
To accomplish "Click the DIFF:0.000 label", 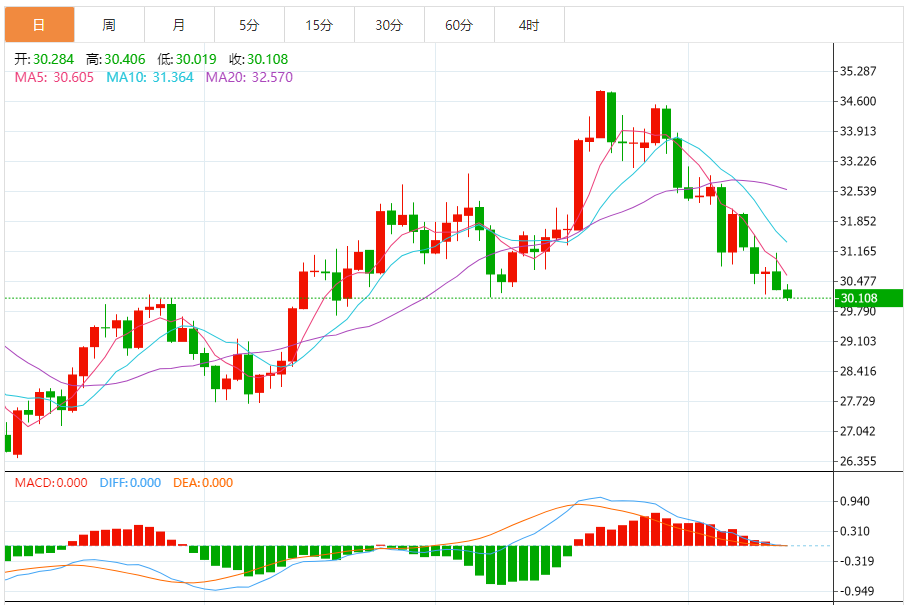I will coord(130,483).
